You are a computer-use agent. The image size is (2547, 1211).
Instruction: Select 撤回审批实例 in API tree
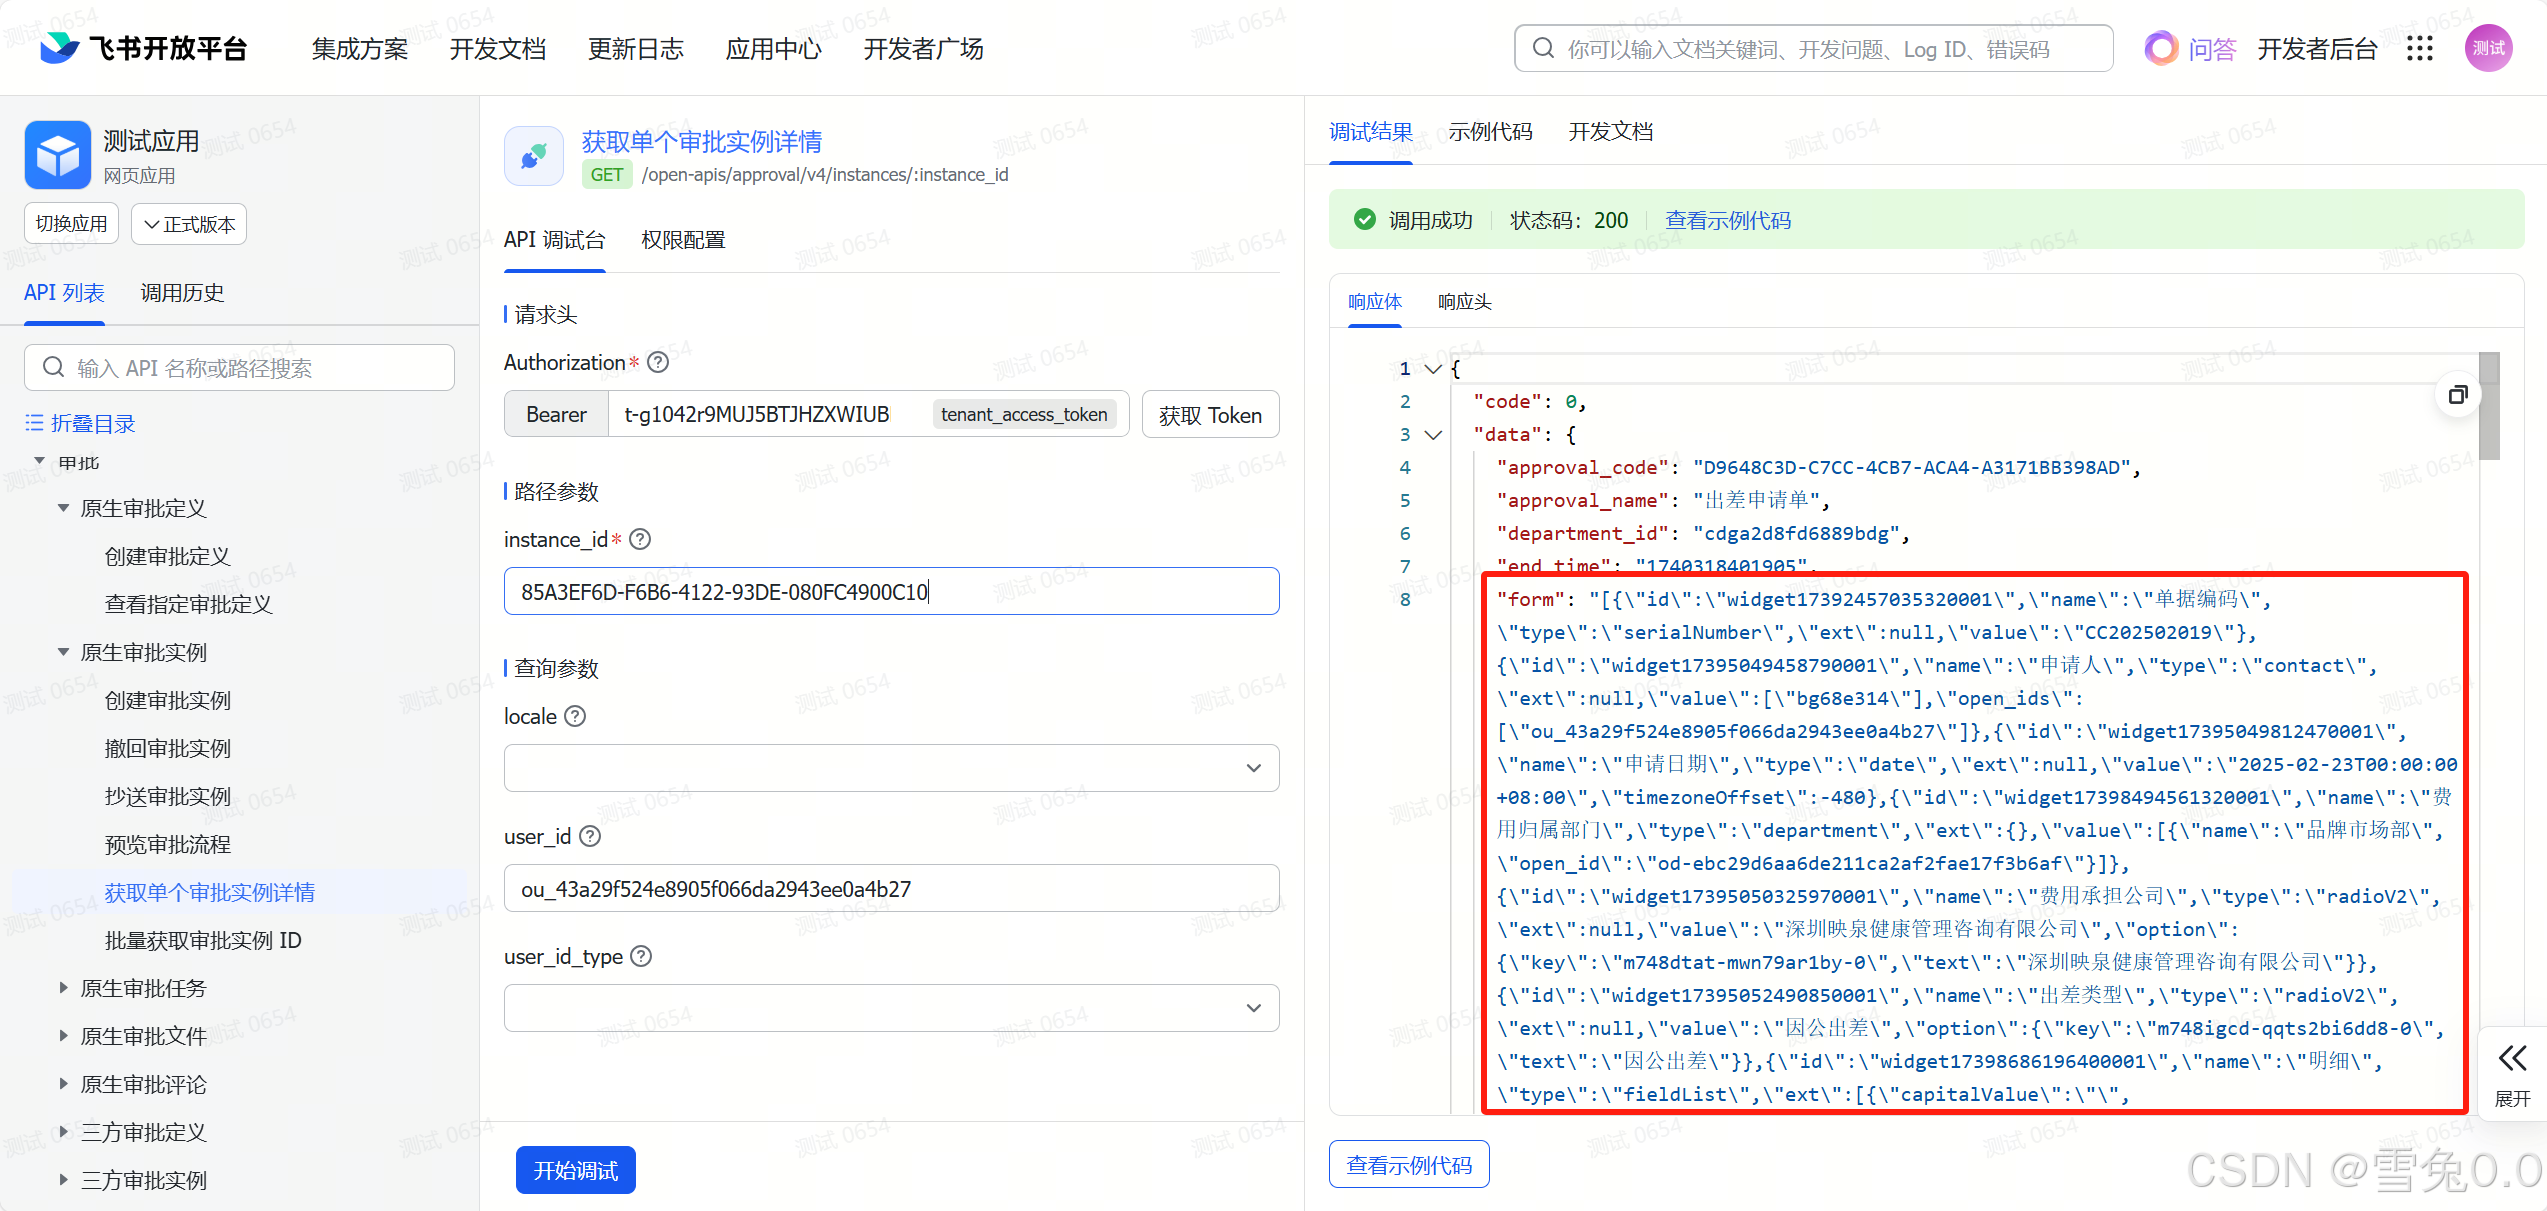coord(167,748)
